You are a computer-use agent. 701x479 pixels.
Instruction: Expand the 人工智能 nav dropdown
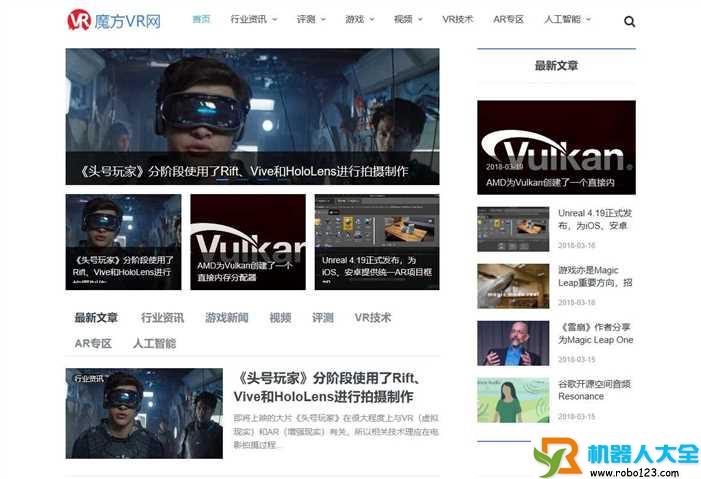(567, 19)
